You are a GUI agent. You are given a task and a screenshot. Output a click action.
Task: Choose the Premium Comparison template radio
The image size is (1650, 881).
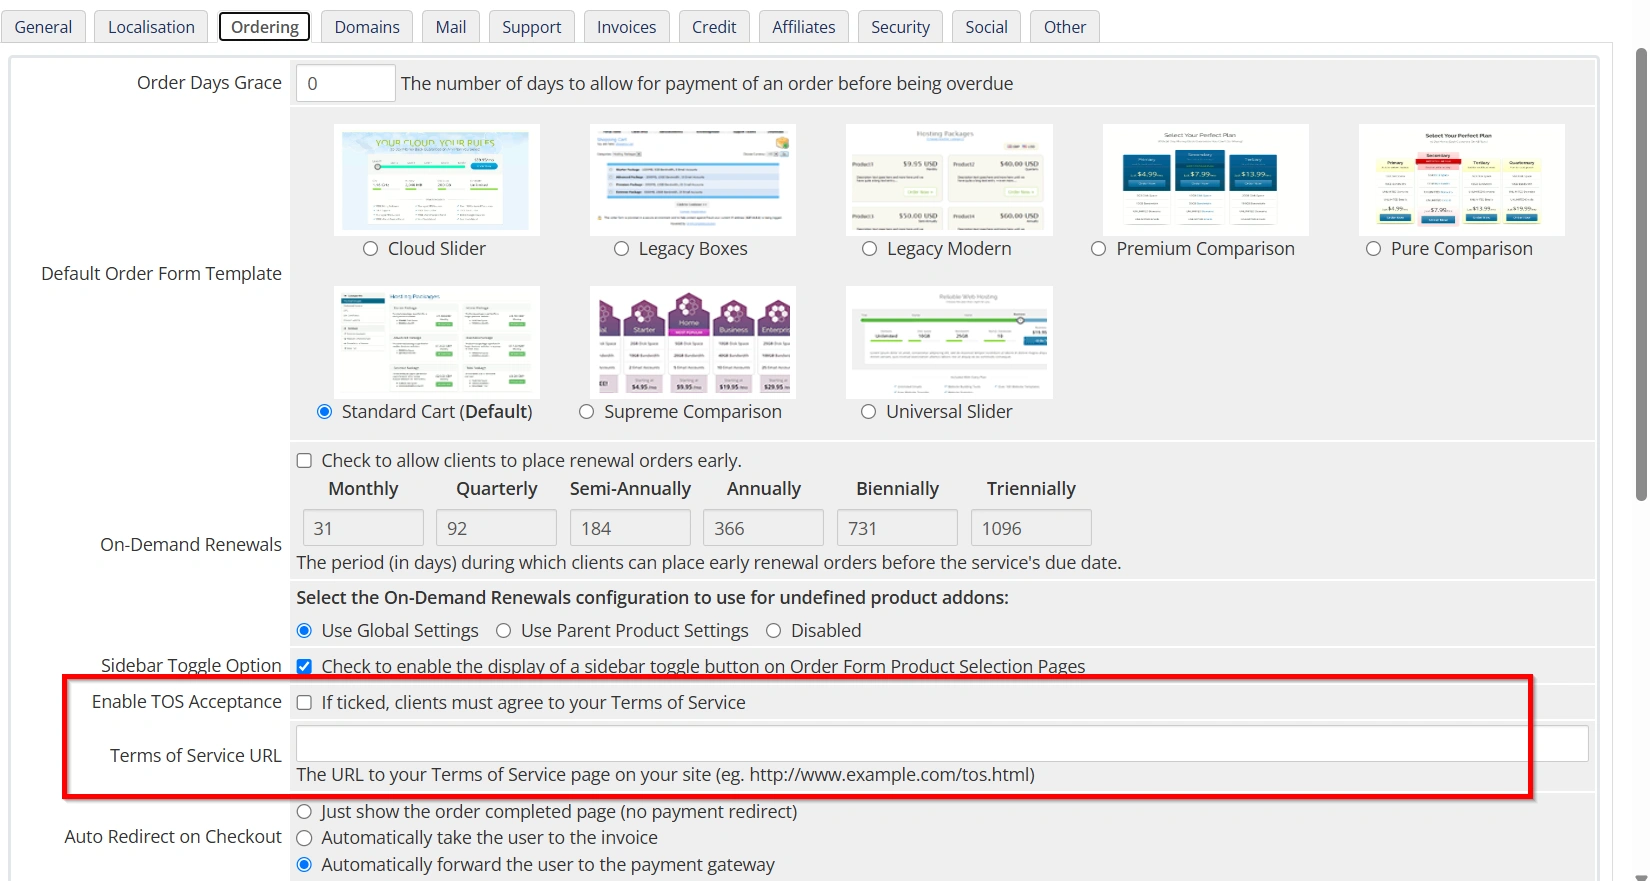[x=1099, y=249]
